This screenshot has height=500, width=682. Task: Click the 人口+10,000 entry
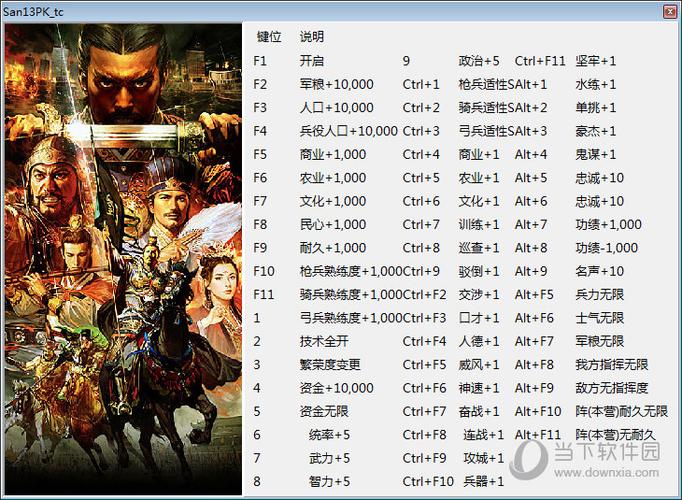[336, 108]
